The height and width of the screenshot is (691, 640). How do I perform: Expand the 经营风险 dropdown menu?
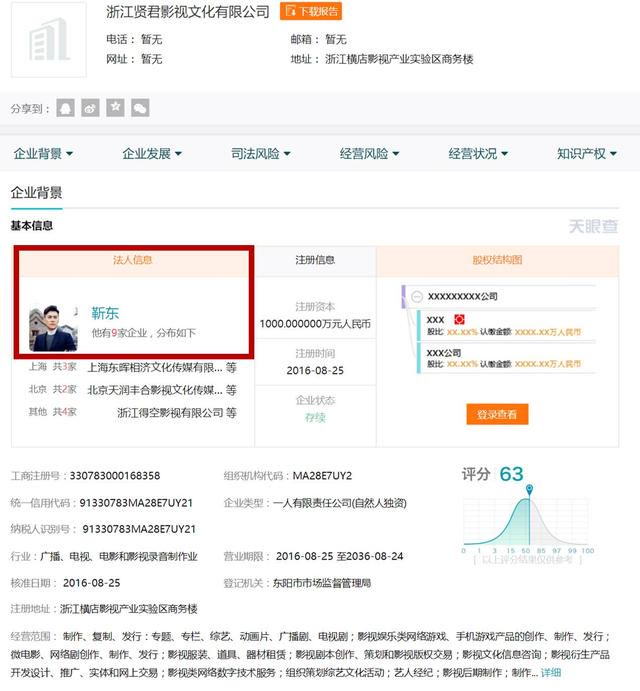click(x=369, y=154)
